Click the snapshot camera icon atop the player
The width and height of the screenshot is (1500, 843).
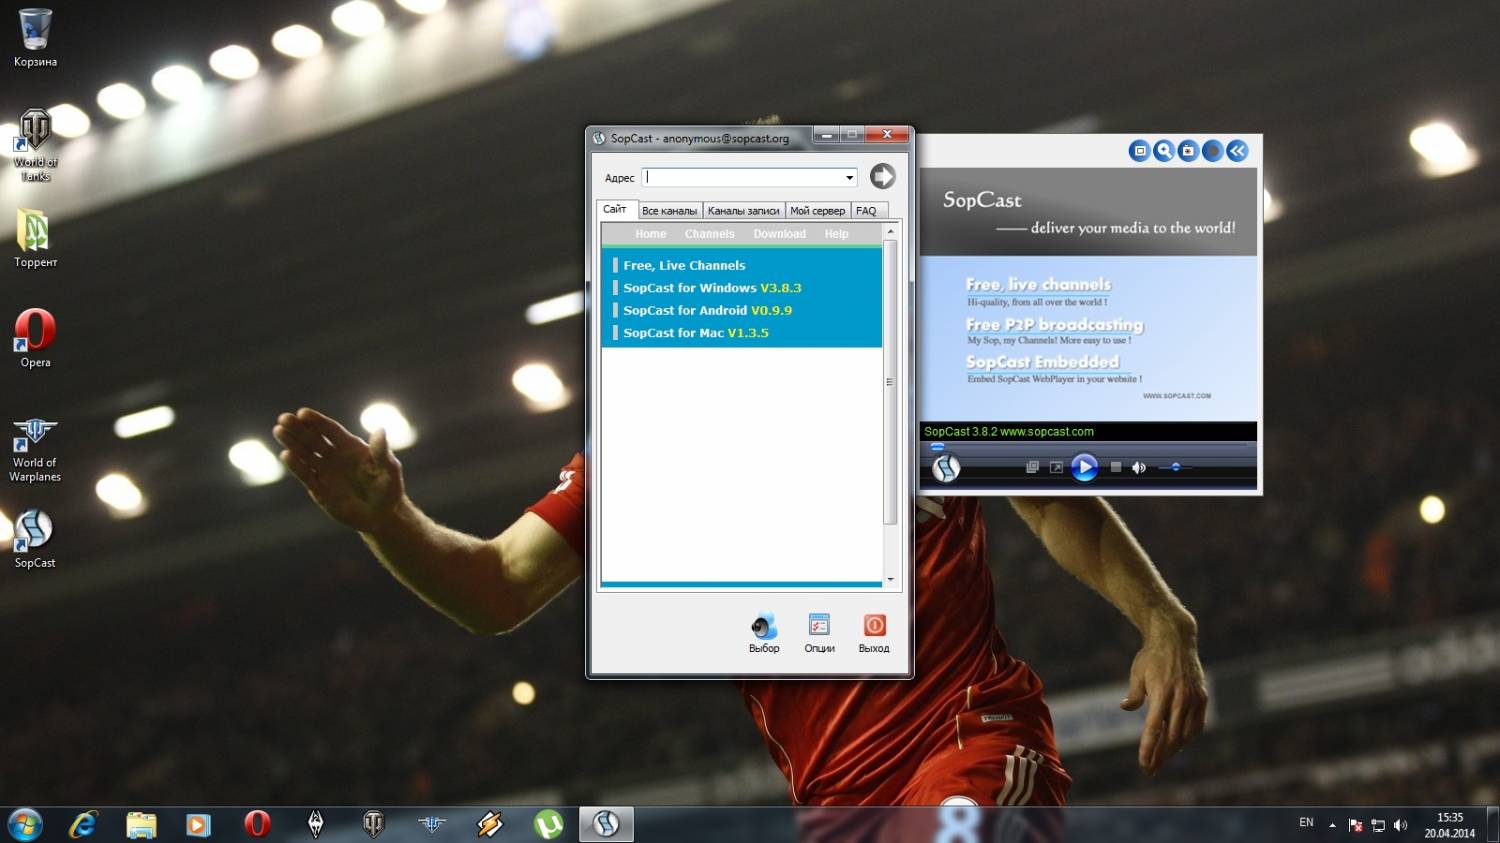1188,151
